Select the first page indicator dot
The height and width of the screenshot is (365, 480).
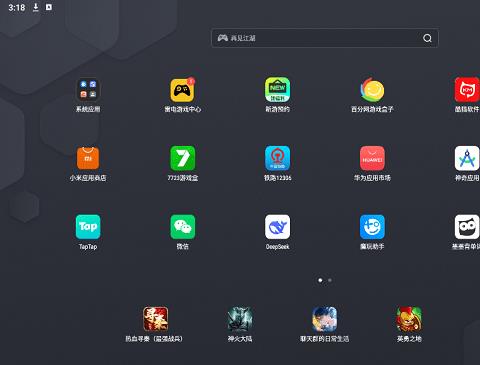[320, 280]
